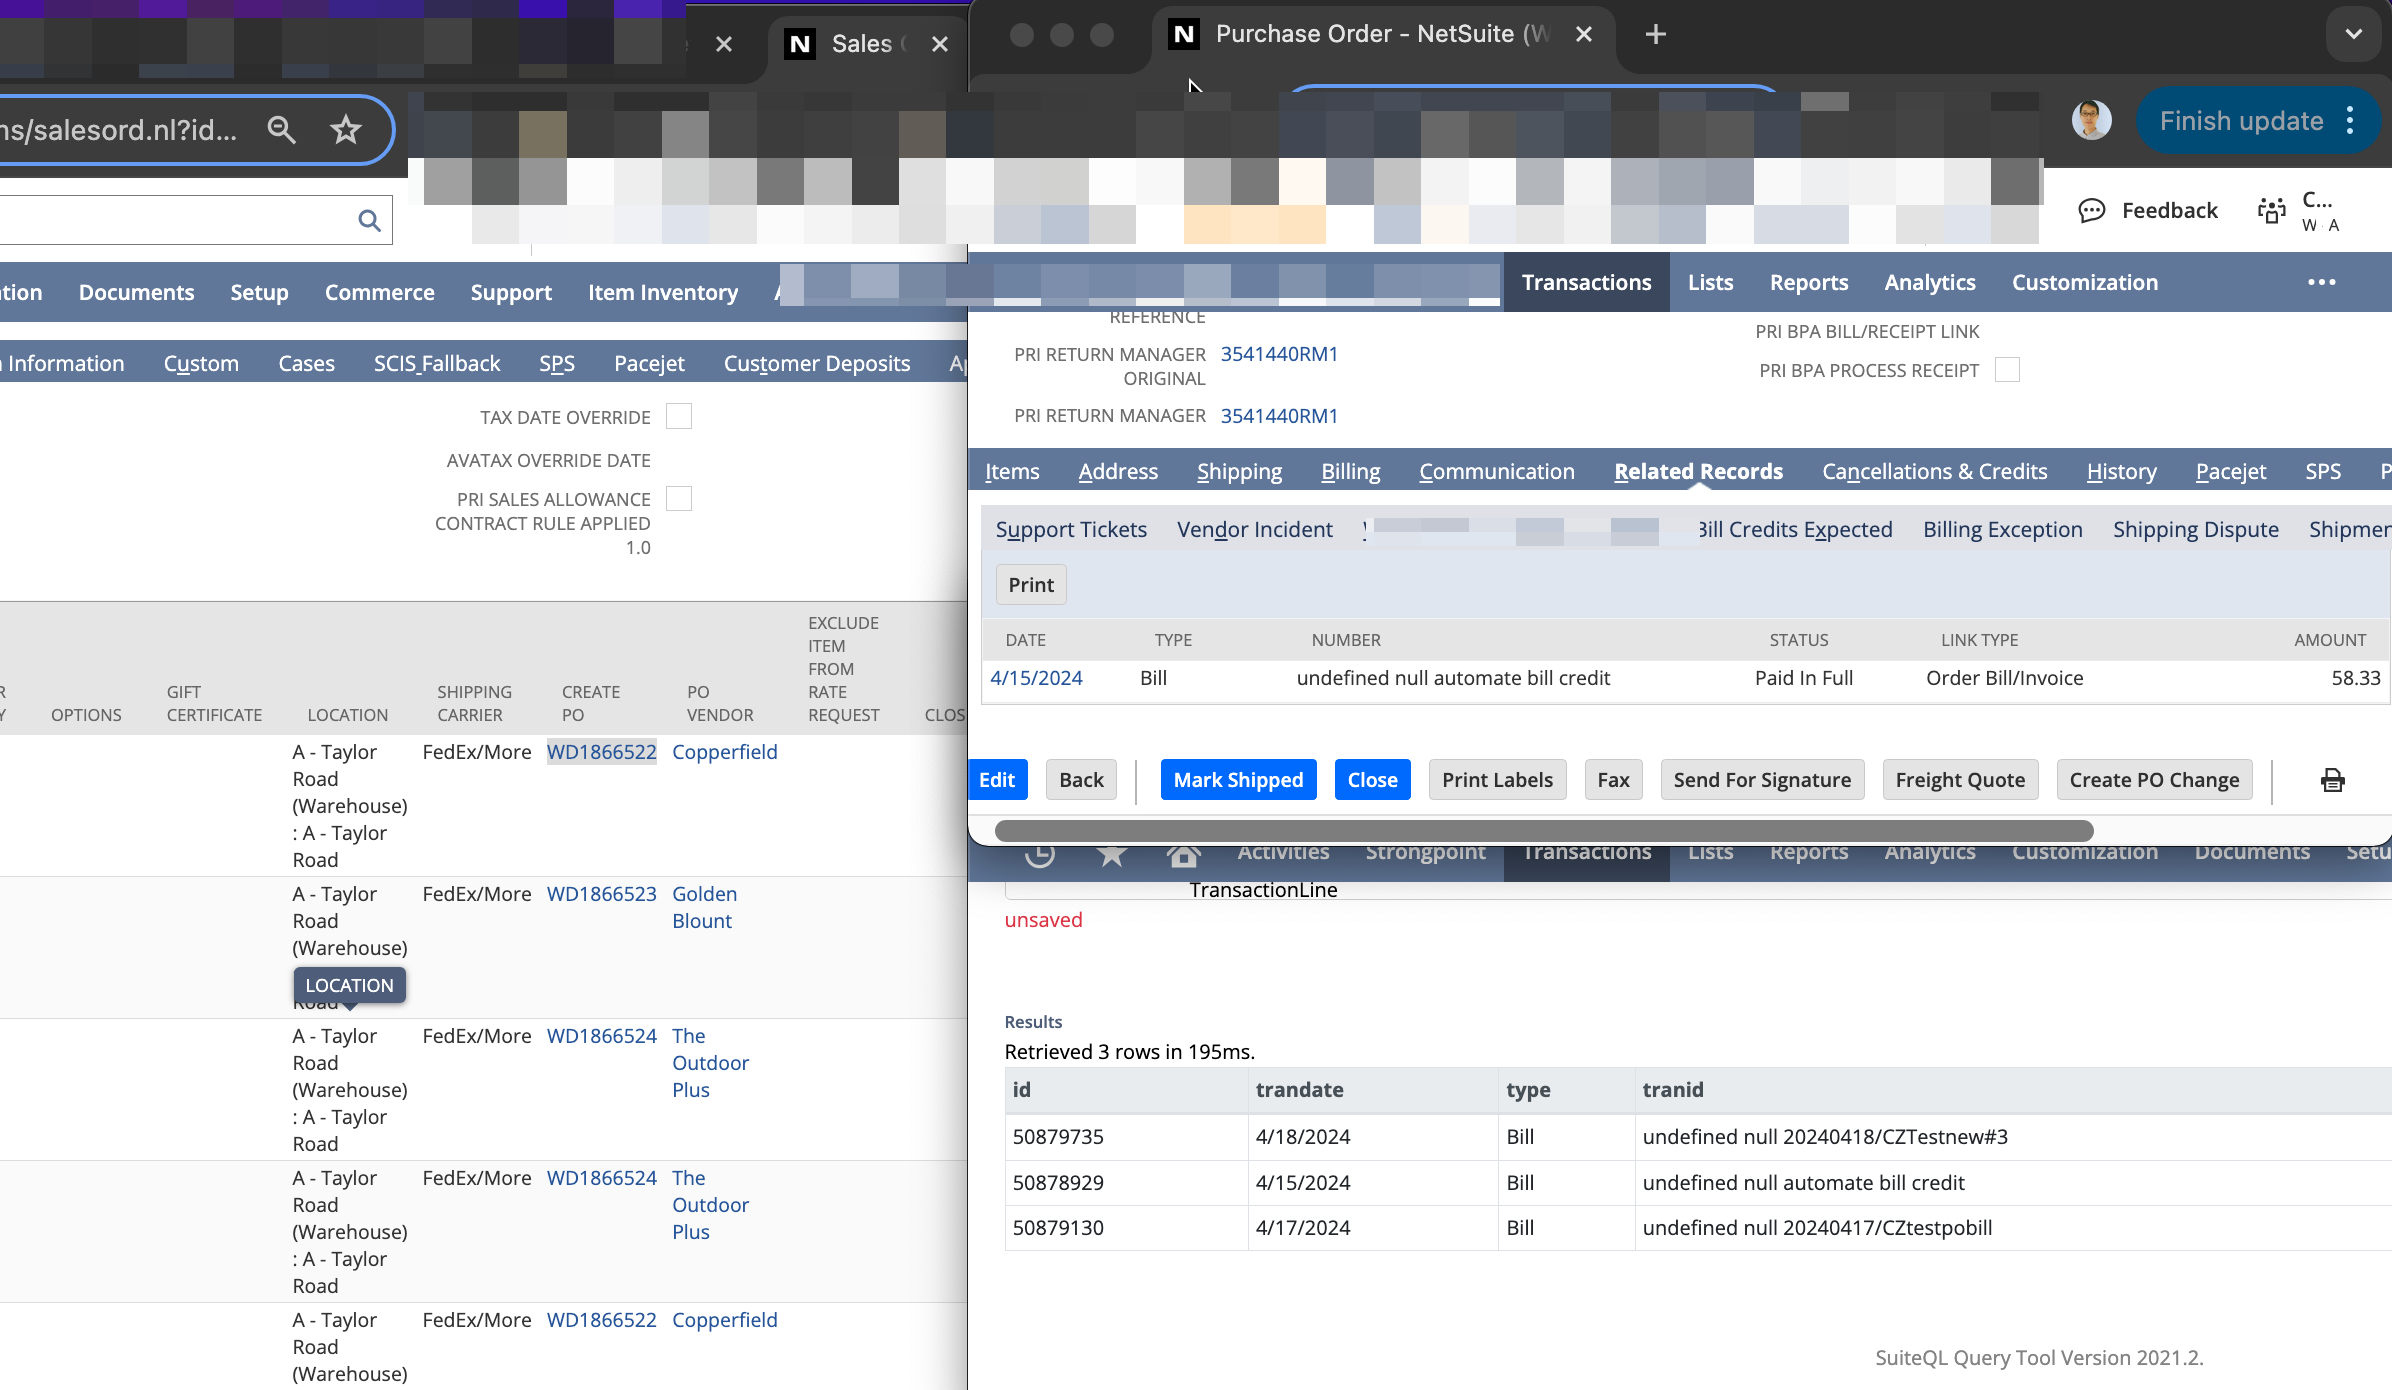The width and height of the screenshot is (2392, 1390).
Task: Click the Create PO Change button
Action: coord(2154,780)
